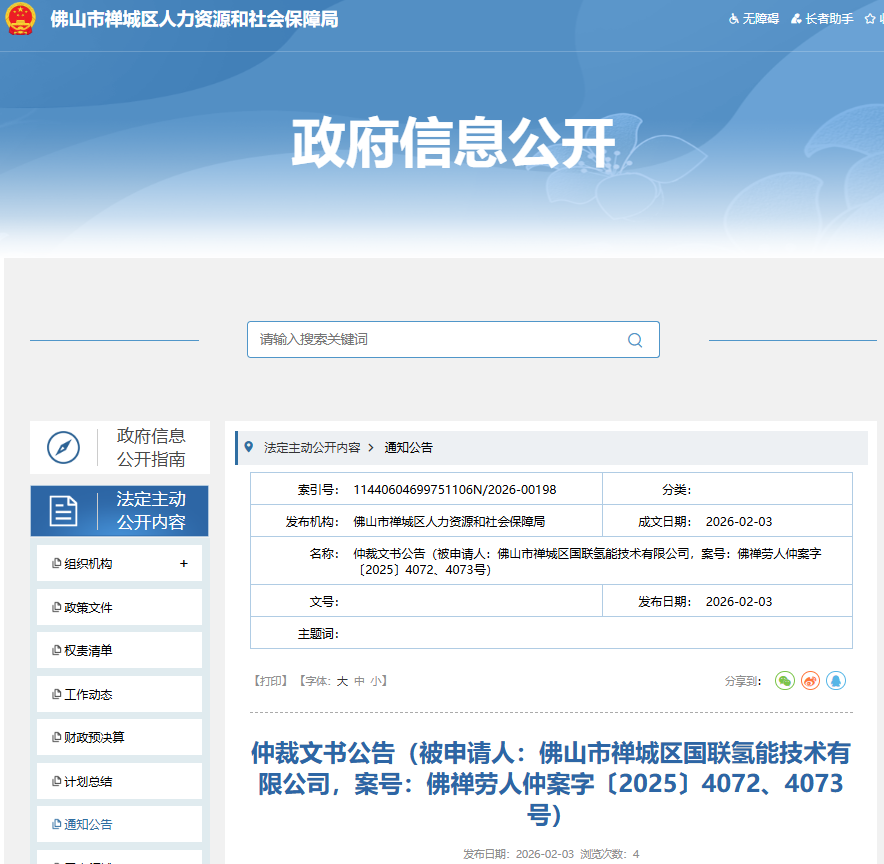Collapse the 组织机构 plus expander
This screenshot has width=884, height=864.
click(x=183, y=563)
